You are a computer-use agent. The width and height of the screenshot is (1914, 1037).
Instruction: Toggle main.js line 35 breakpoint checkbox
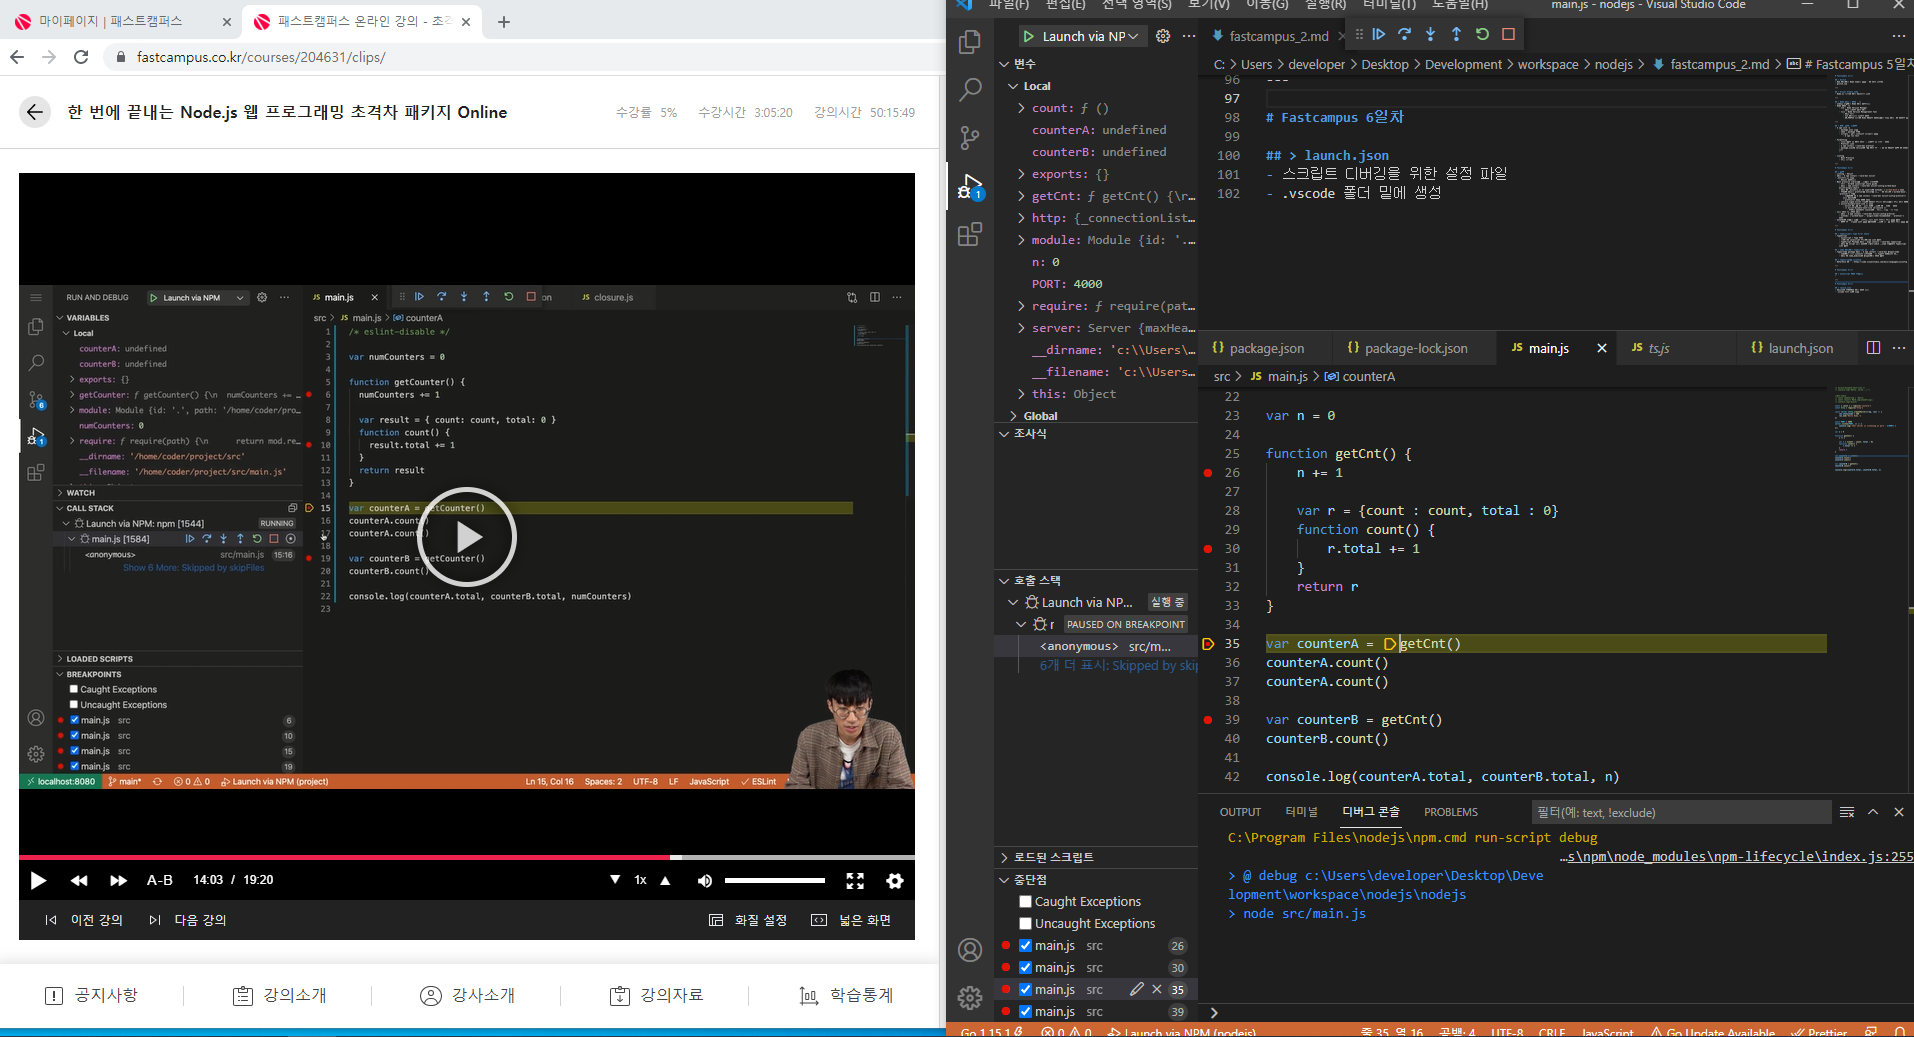click(1025, 989)
